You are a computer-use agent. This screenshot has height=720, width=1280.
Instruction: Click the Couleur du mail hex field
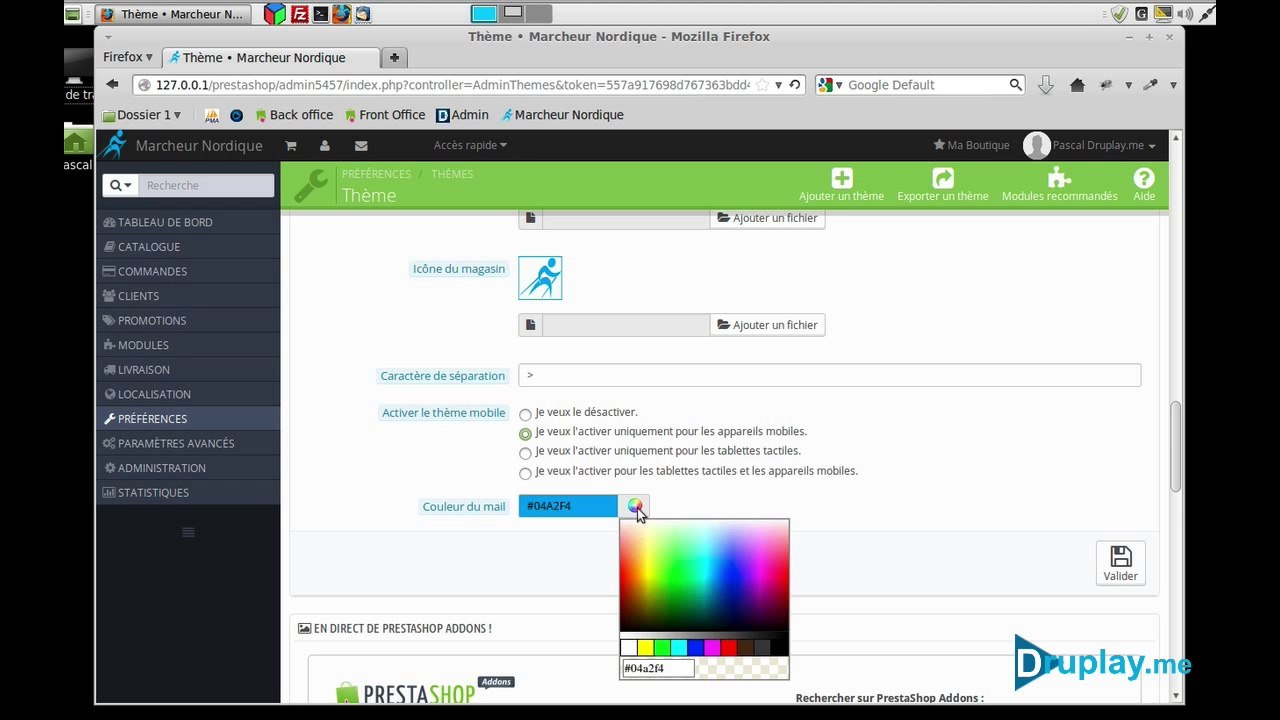coord(568,506)
